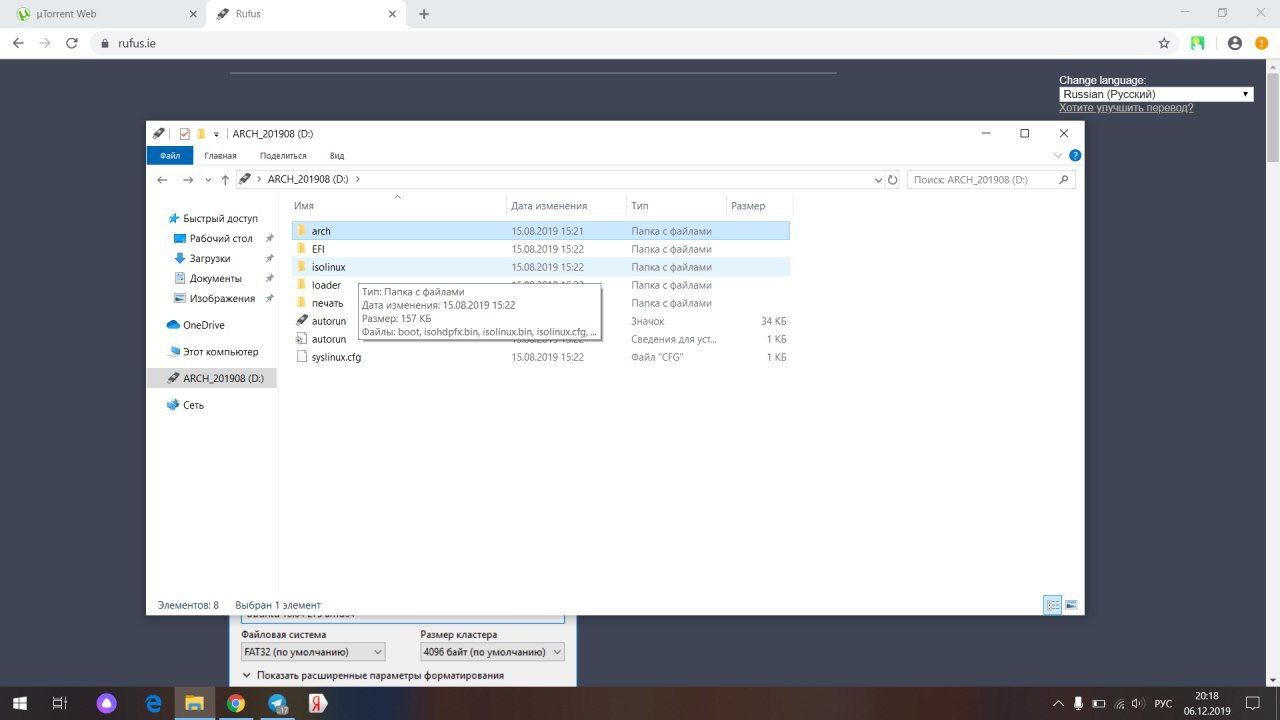
Task: Switch to the µTorrent Web browser tab
Action: coord(104,14)
